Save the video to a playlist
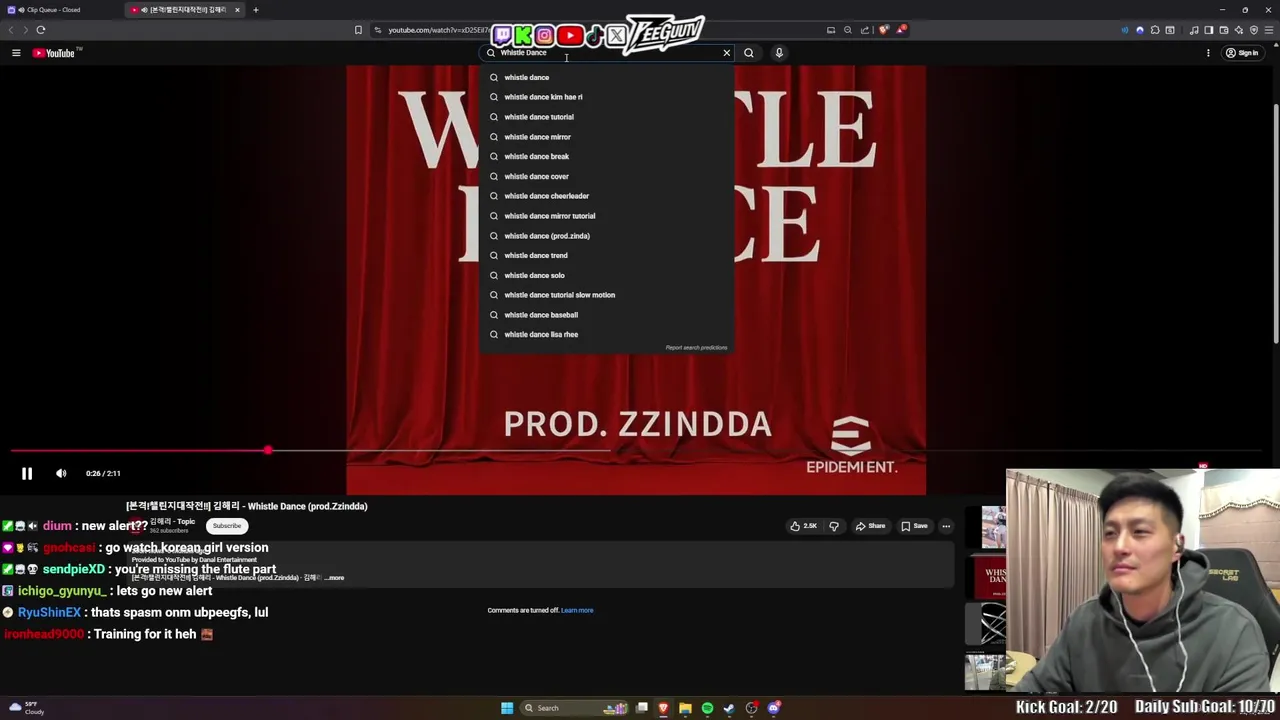Image resolution: width=1280 pixels, height=720 pixels. click(x=914, y=526)
